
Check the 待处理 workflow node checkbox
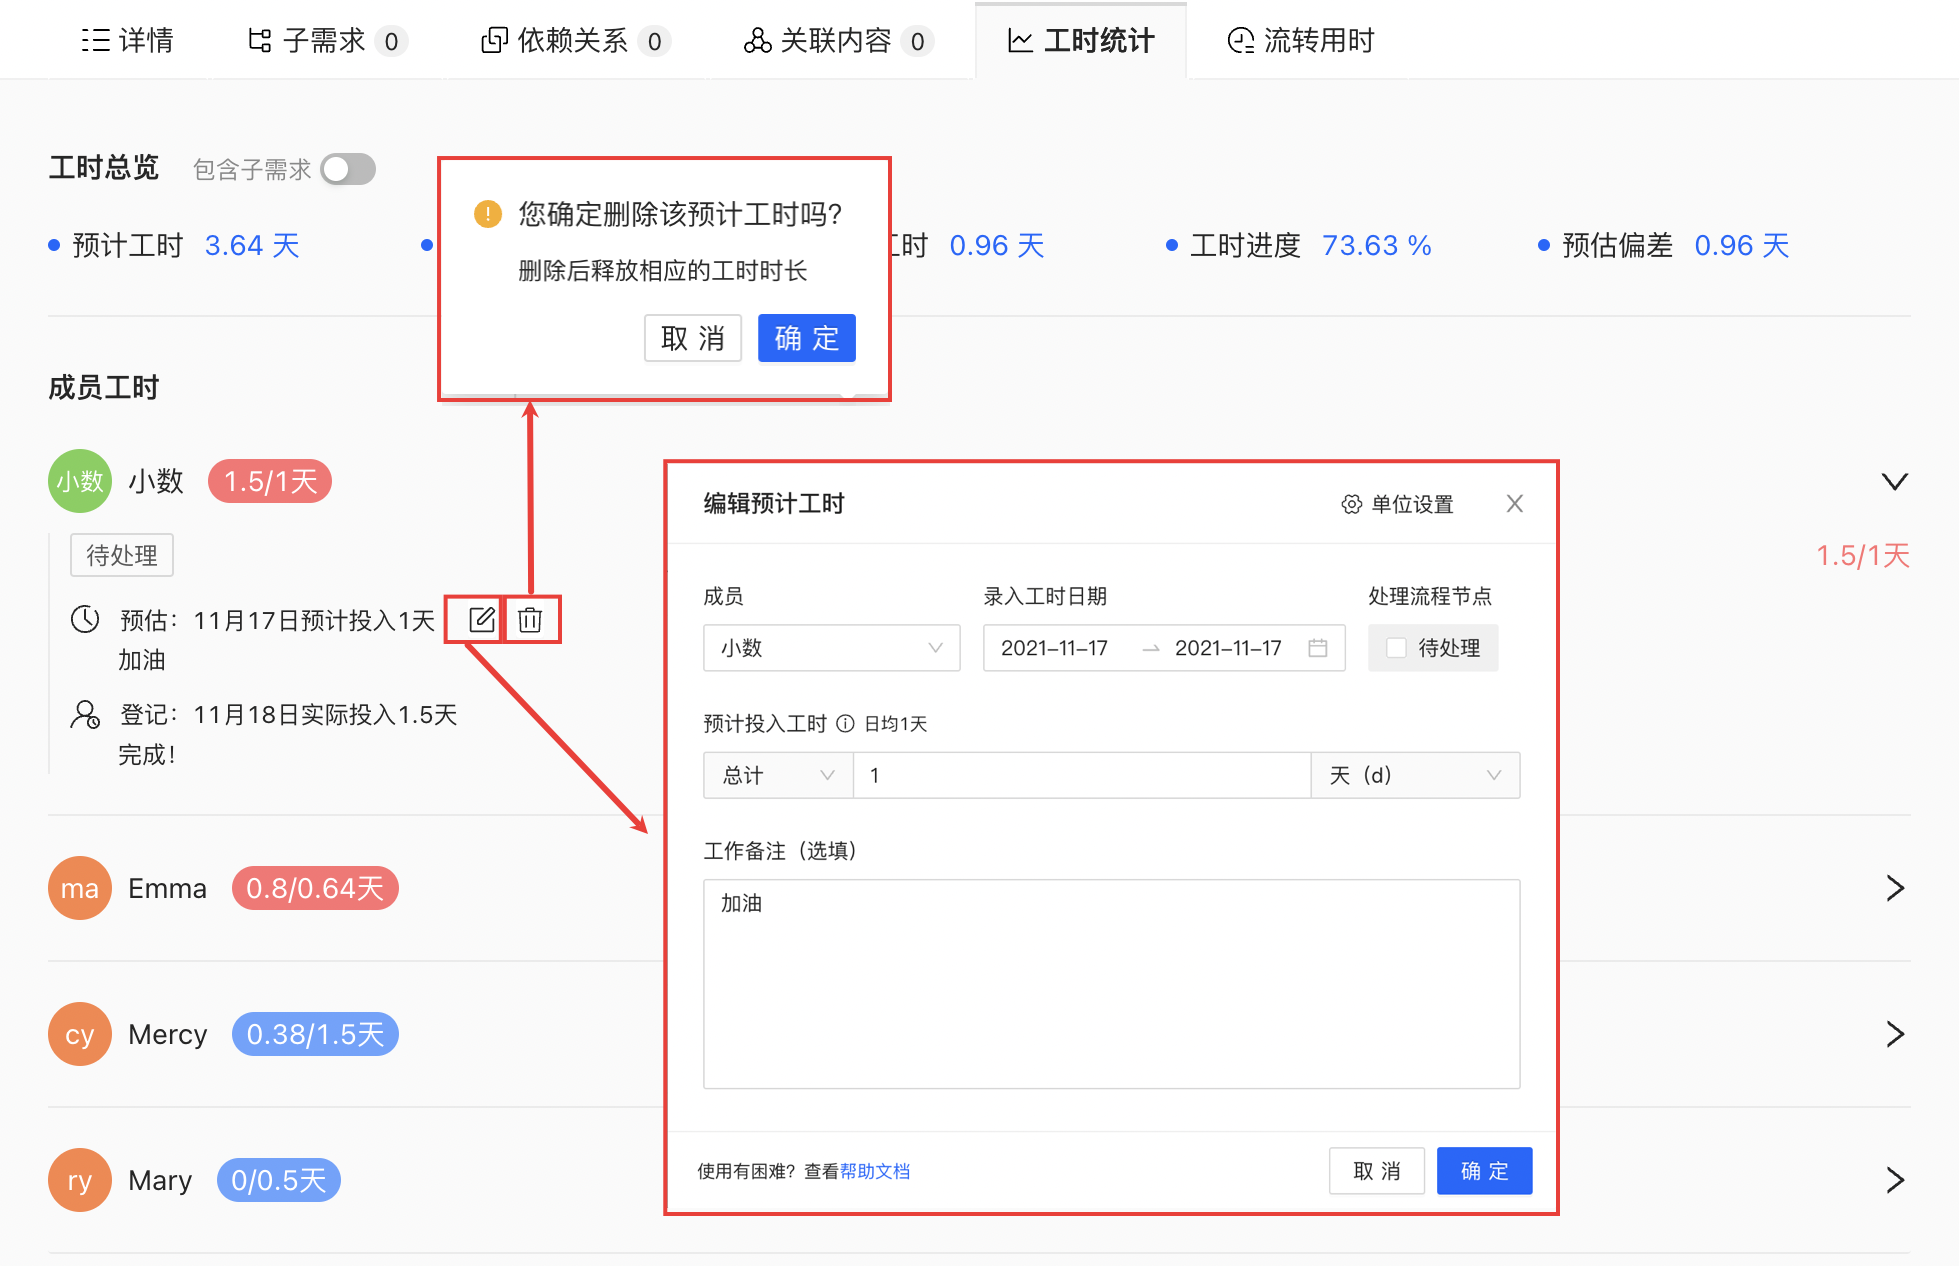click(x=1396, y=648)
